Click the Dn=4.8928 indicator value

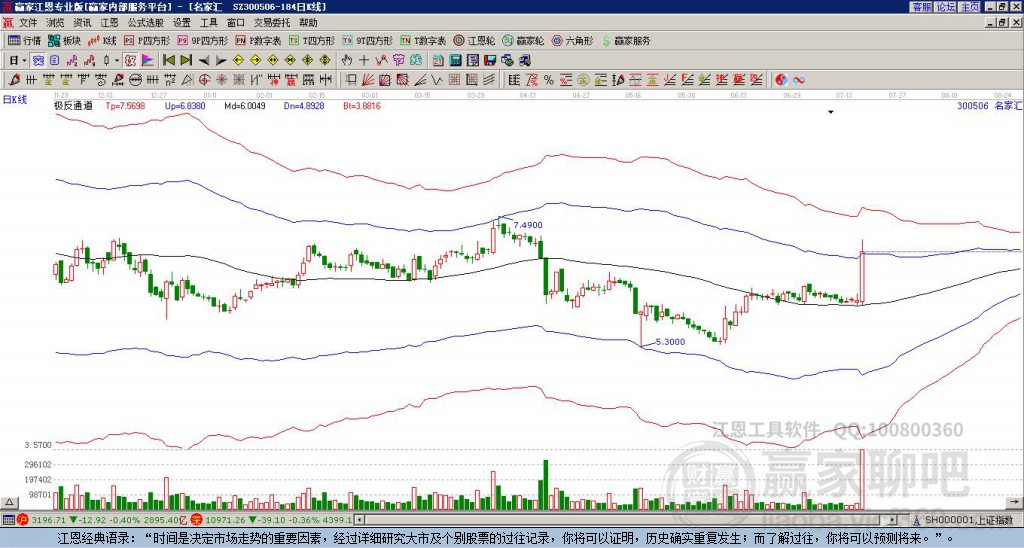pos(304,106)
